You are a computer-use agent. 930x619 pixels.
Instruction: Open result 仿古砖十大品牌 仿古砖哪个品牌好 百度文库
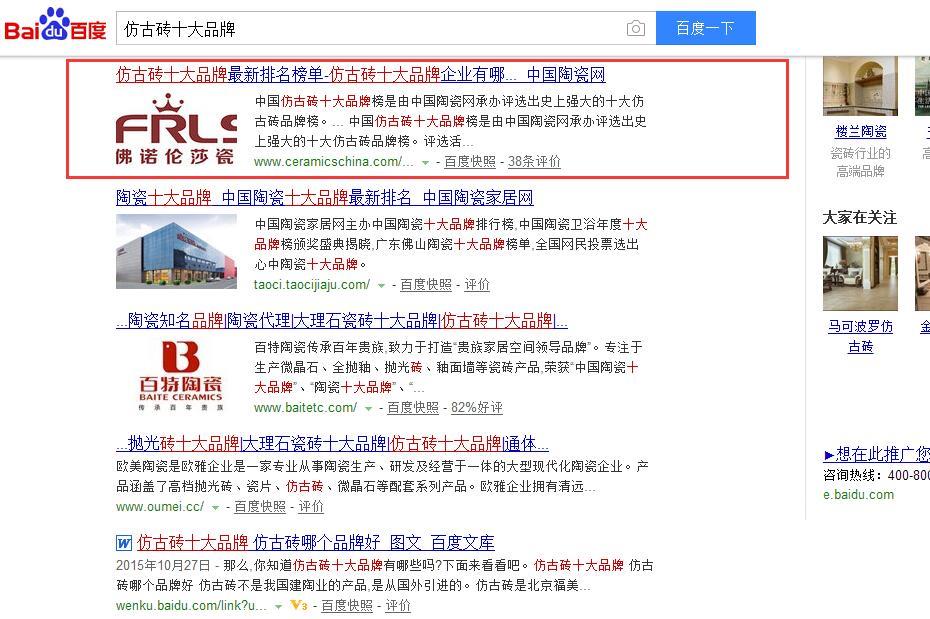(316, 543)
